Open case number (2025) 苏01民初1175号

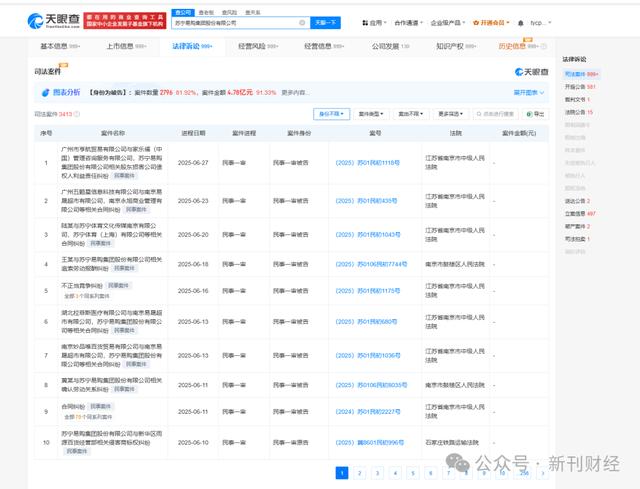[x=367, y=291]
